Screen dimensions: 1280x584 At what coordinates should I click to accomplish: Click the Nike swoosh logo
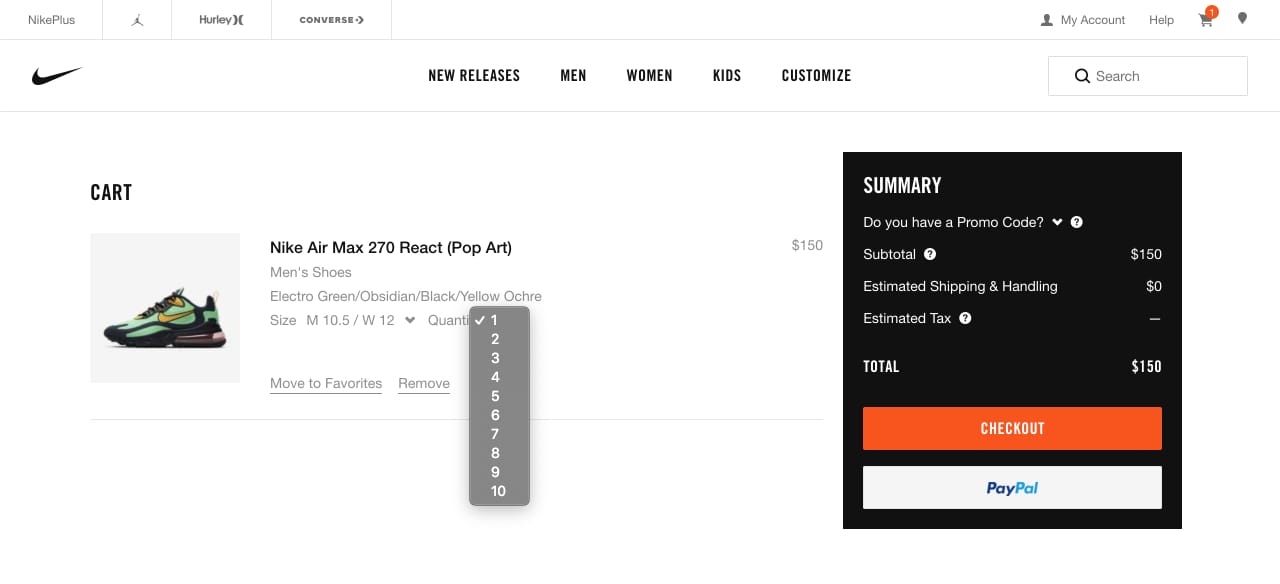56,76
